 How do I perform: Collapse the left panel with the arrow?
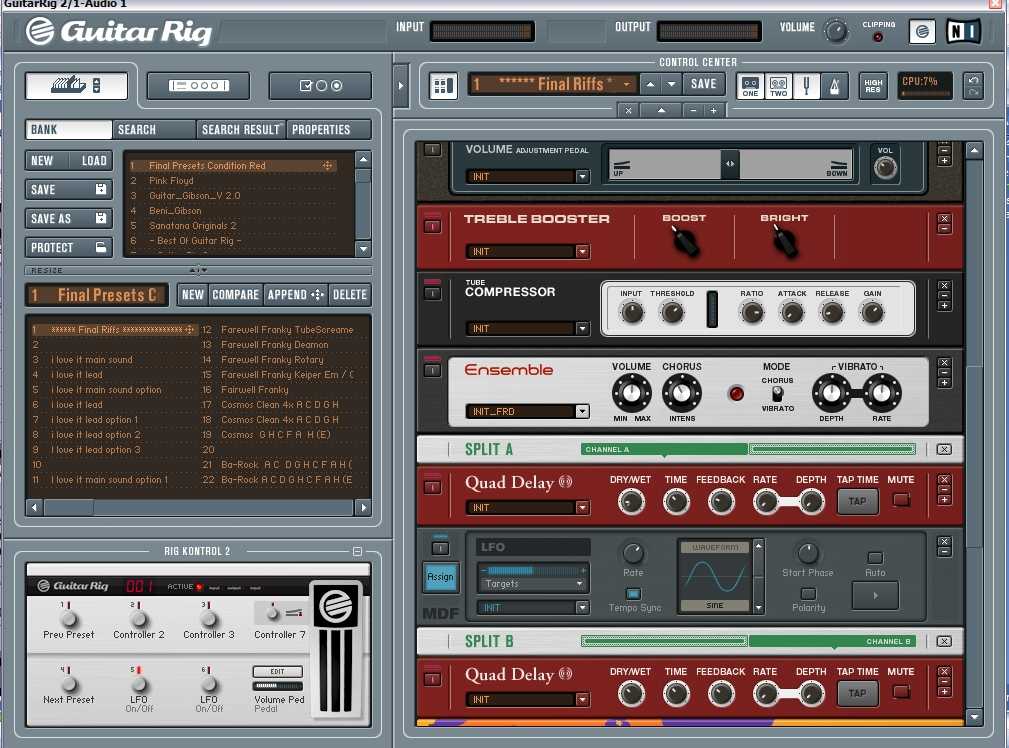click(401, 85)
